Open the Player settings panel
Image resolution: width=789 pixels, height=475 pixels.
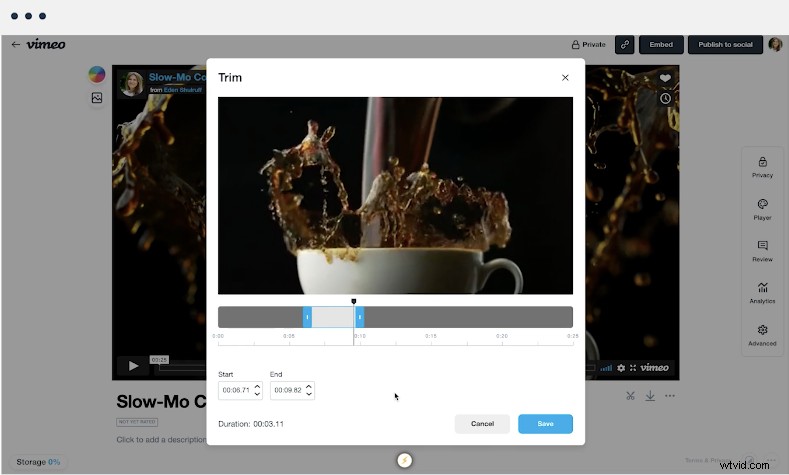coord(762,210)
